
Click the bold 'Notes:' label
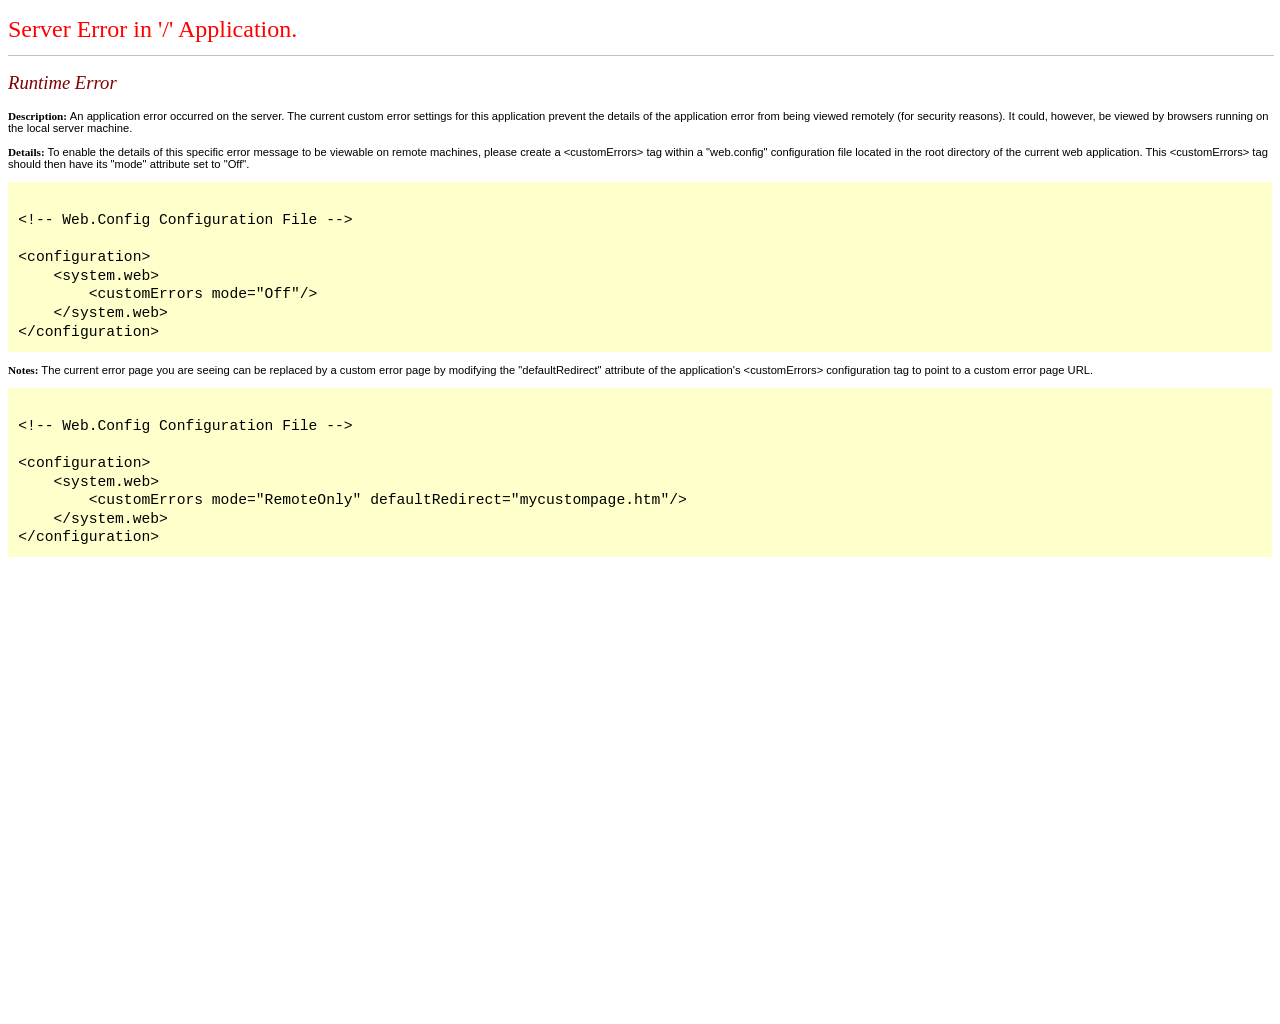[x=23, y=370]
